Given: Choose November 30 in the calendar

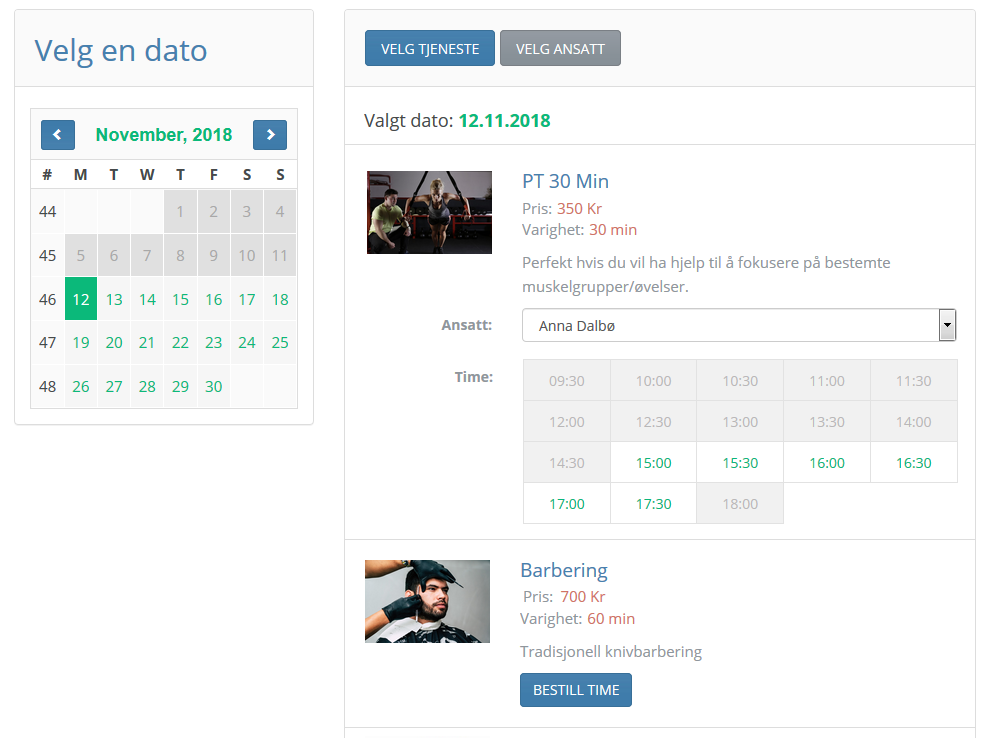Looking at the screenshot, I should 213,386.
